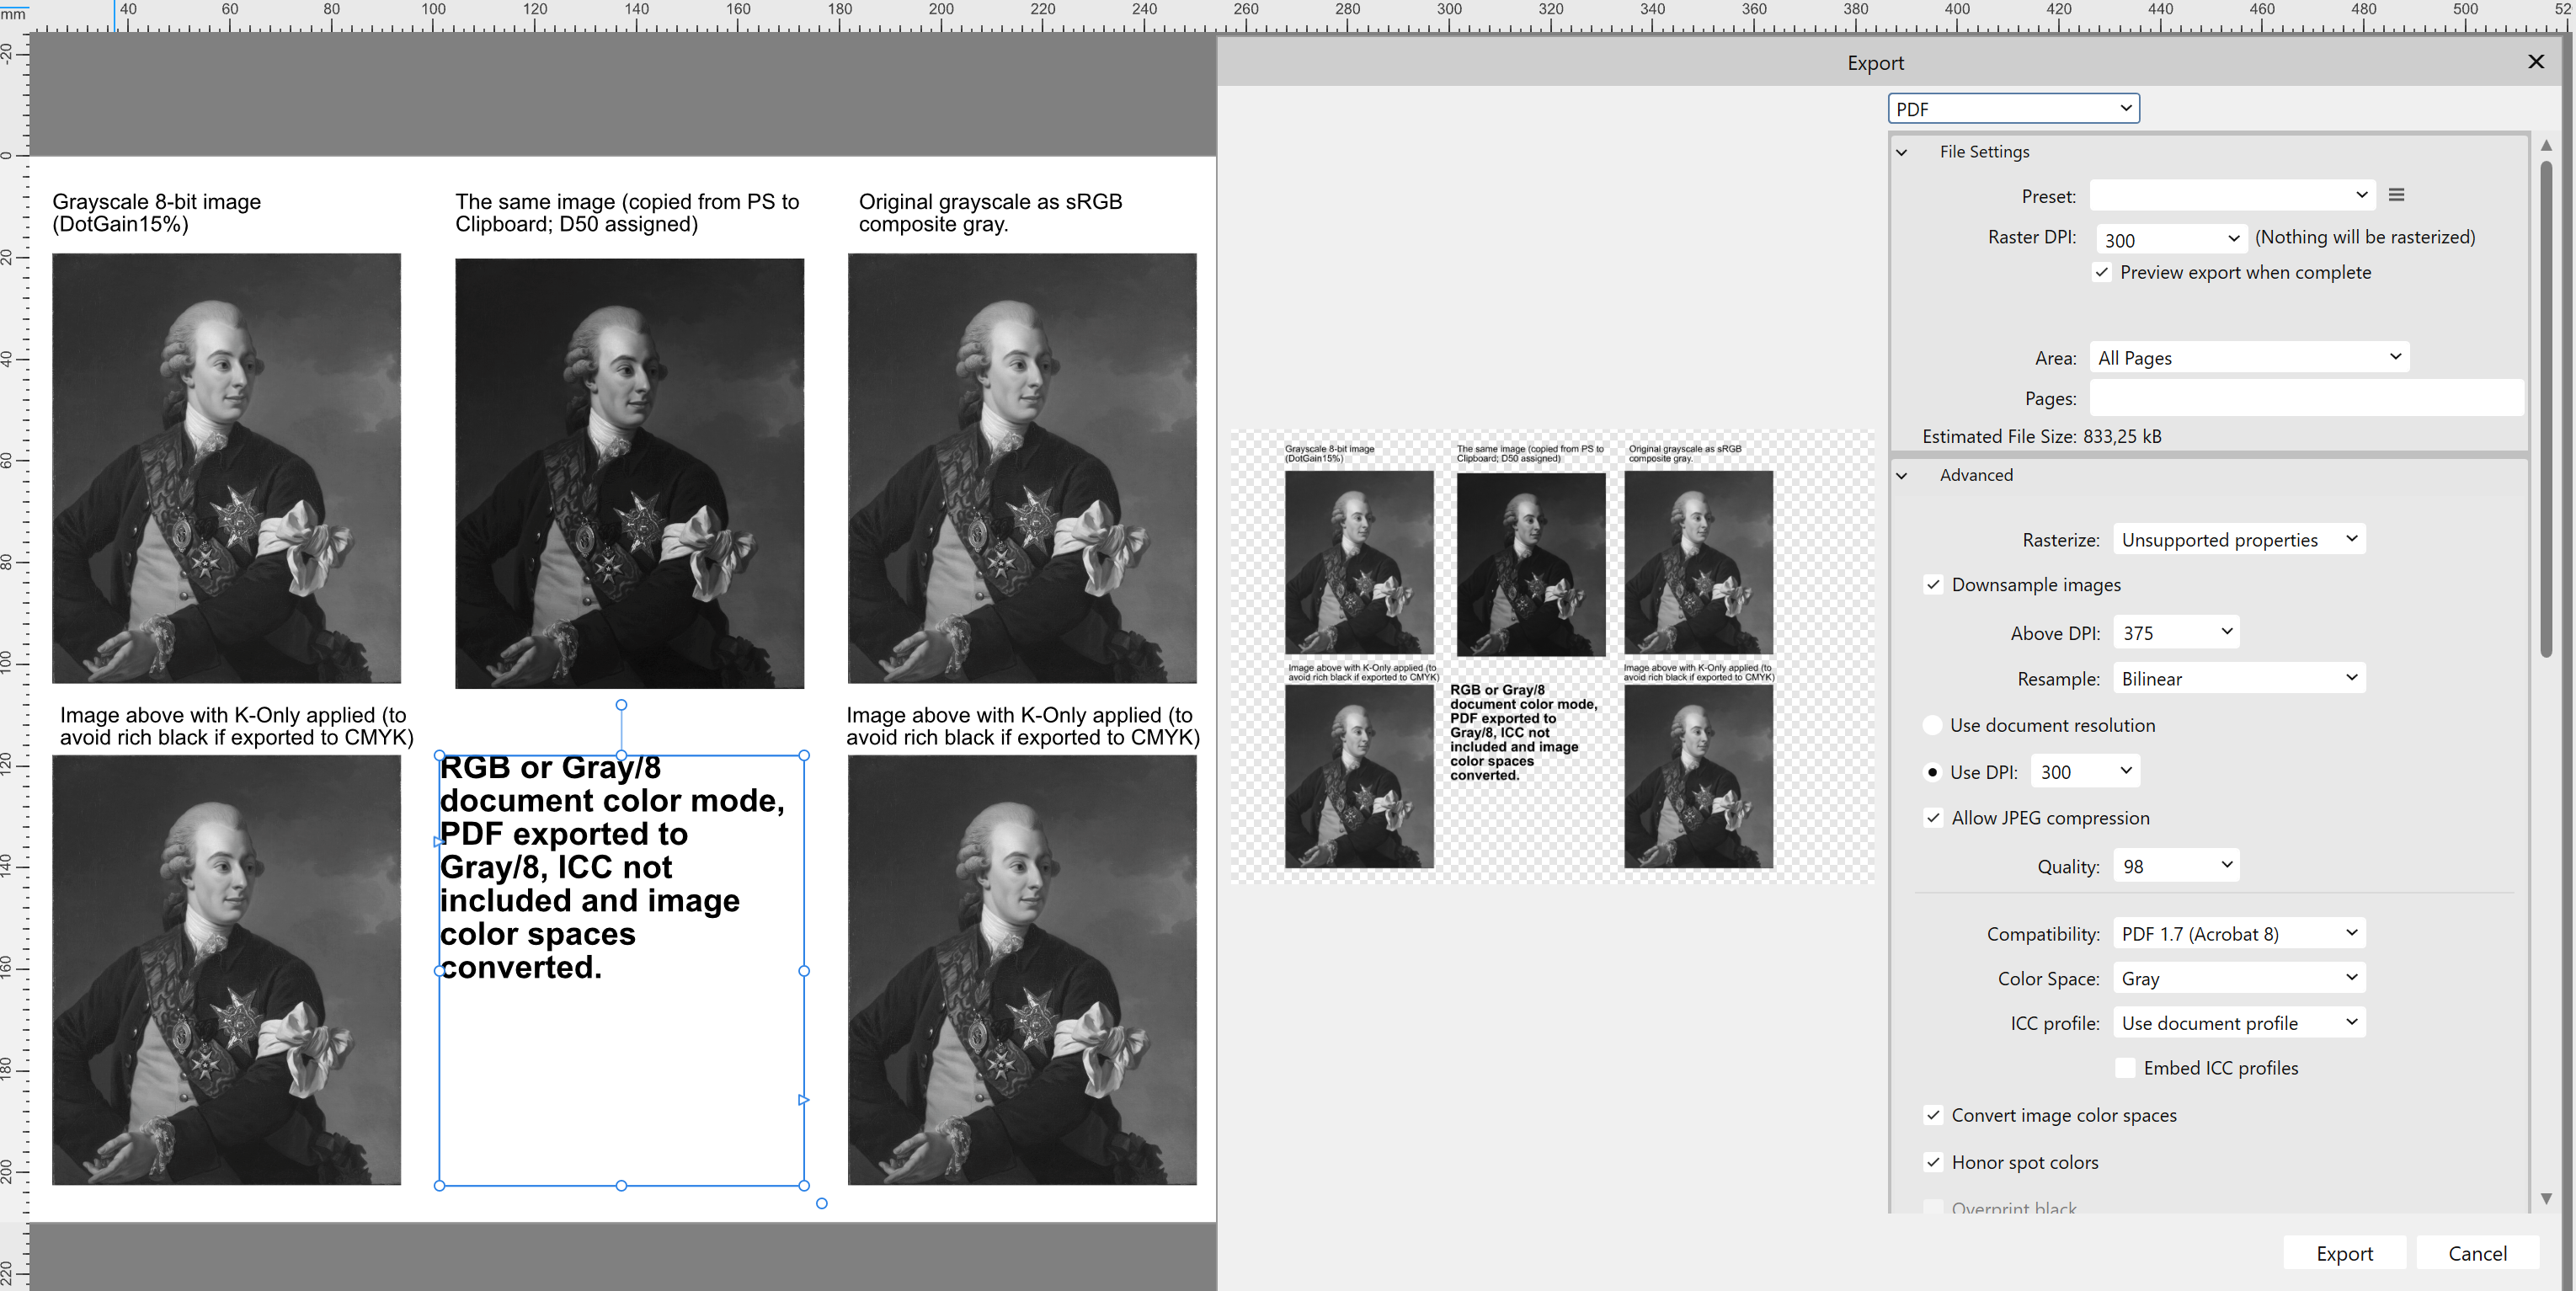
Task: Open the Resample Bilinear dropdown
Action: click(2239, 678)
